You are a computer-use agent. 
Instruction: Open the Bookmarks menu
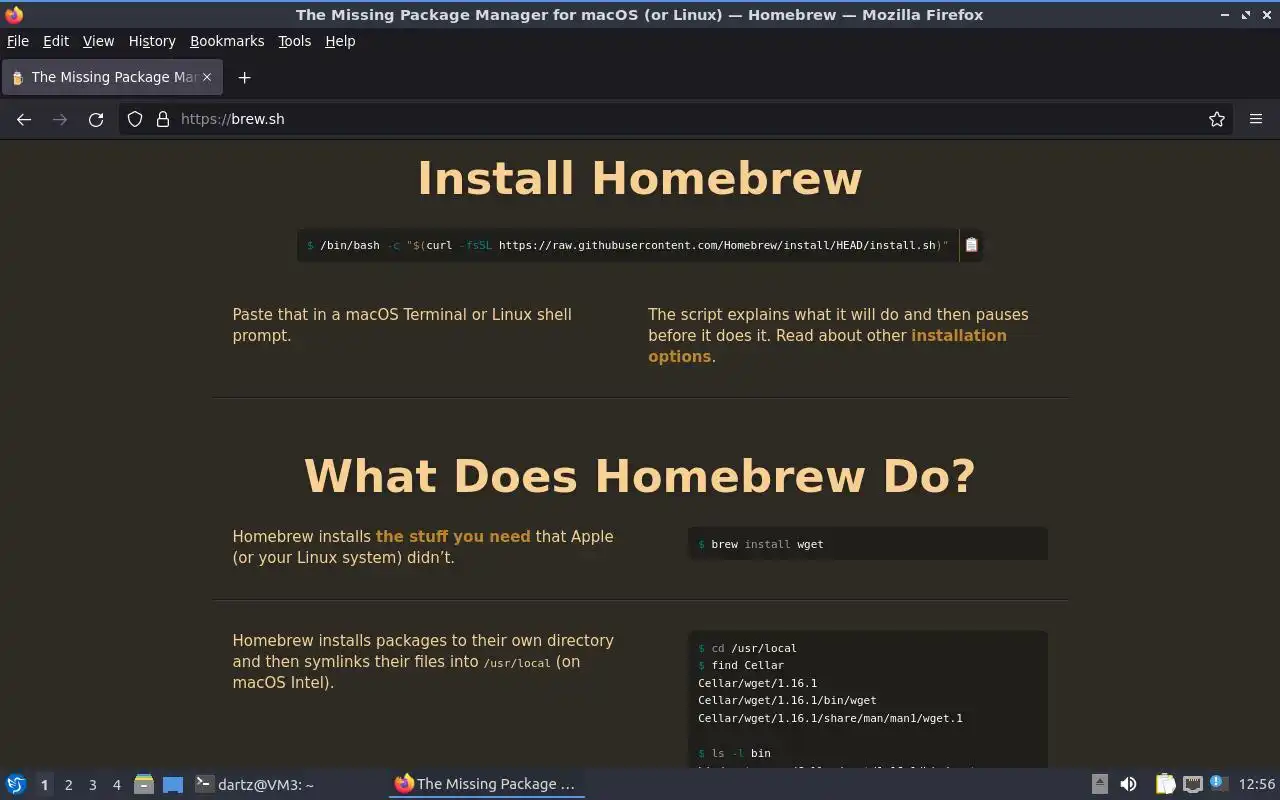coord(227,41)
